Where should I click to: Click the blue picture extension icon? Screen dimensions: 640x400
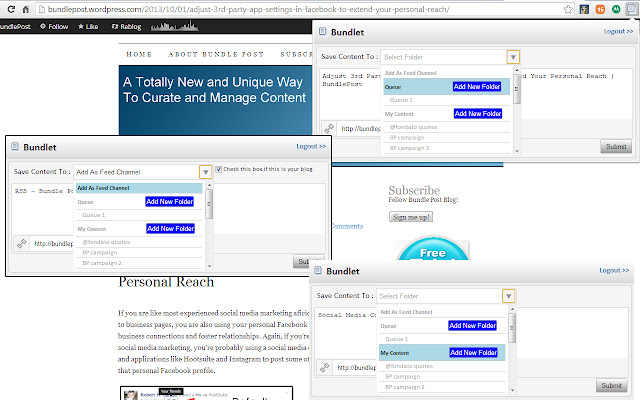coord(584,9)
